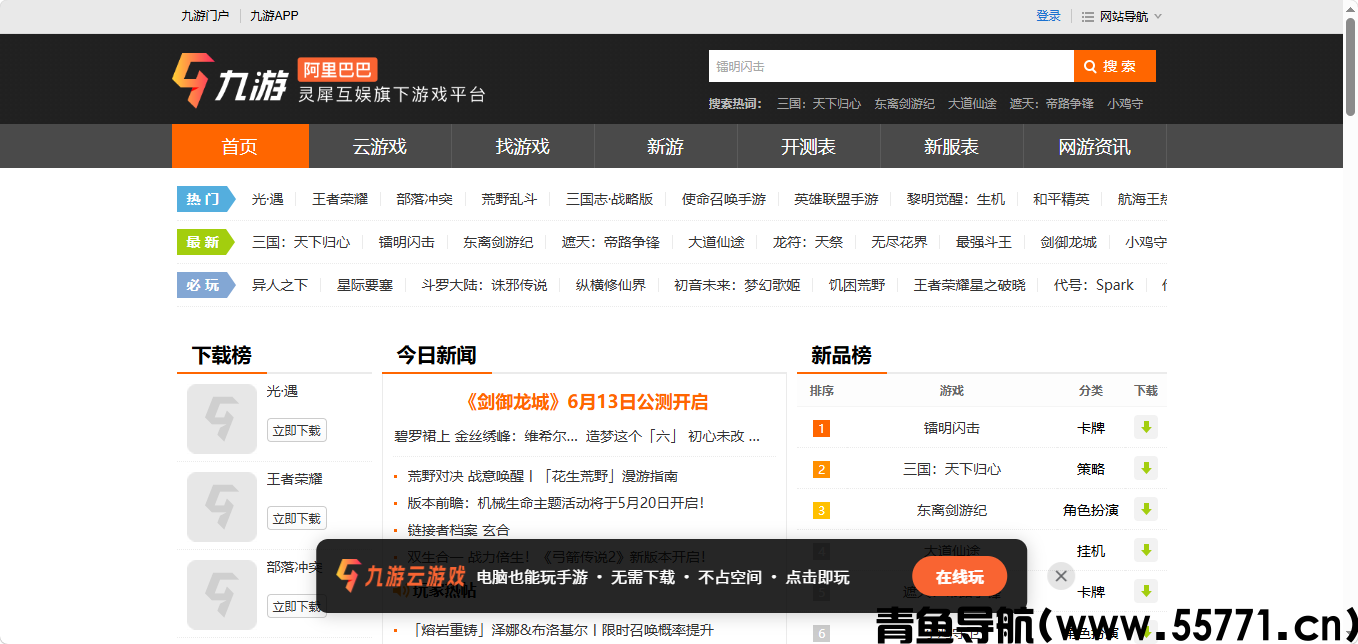Close the 九游云游戏 banner
The width and height of the screenshot is (1358, 644).
point(1061,576)
